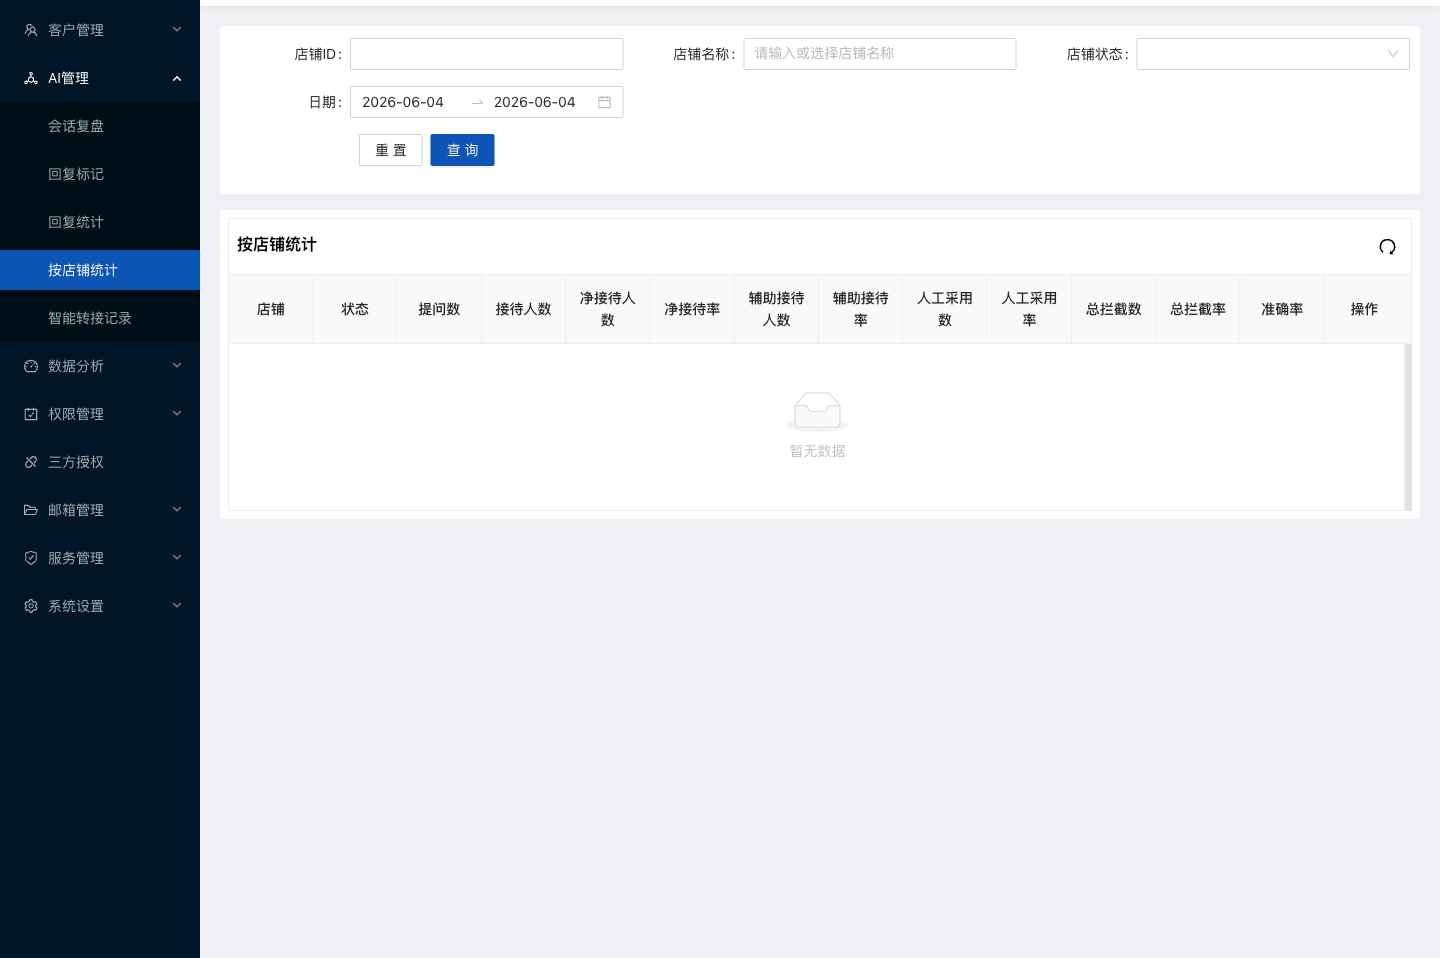Expand the 服务管理 menu chevron
Image resolution: width=1440 pixels, height=958 pixels.
177,557
